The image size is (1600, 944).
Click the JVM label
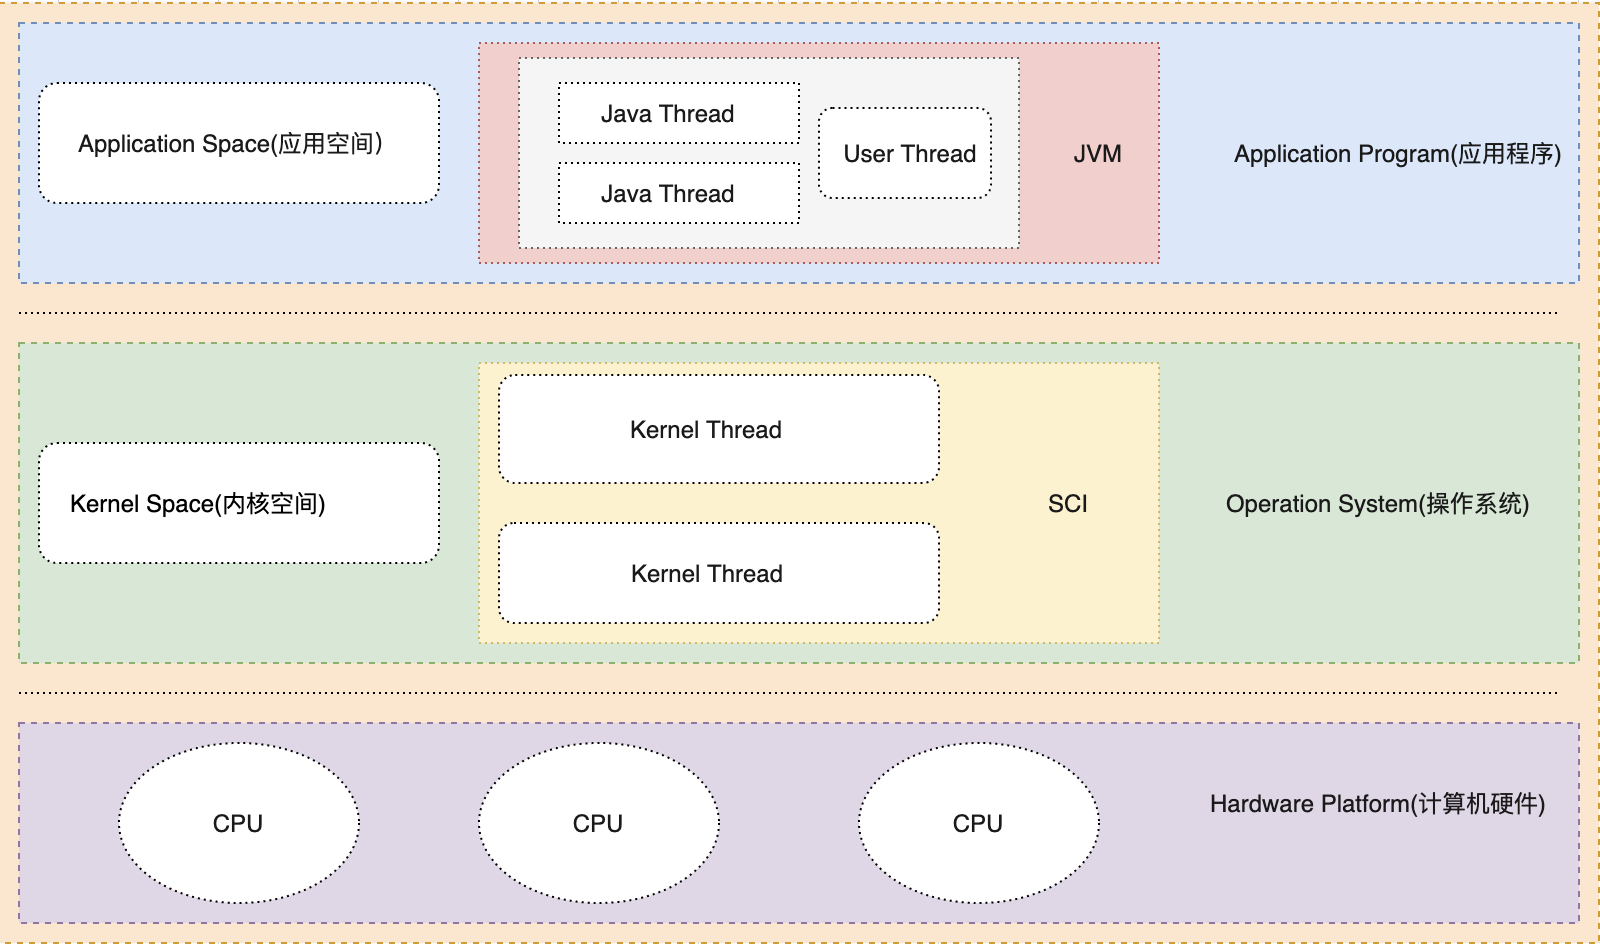tap(1097, 154)
